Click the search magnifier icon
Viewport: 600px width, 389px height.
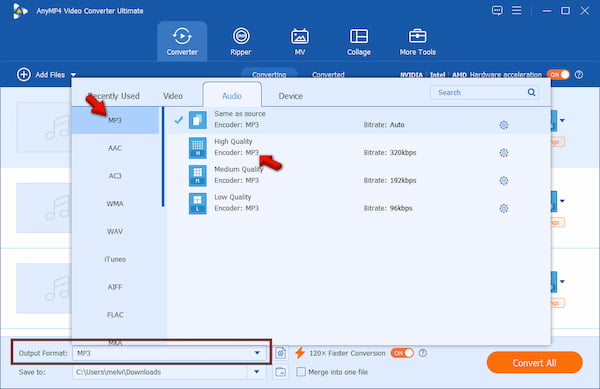[x=532, y=92]
